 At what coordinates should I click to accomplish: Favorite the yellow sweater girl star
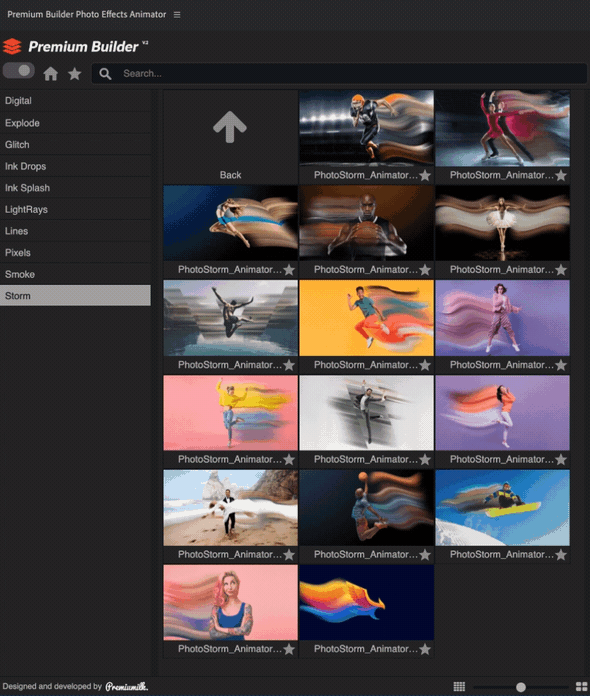(289, 459)
